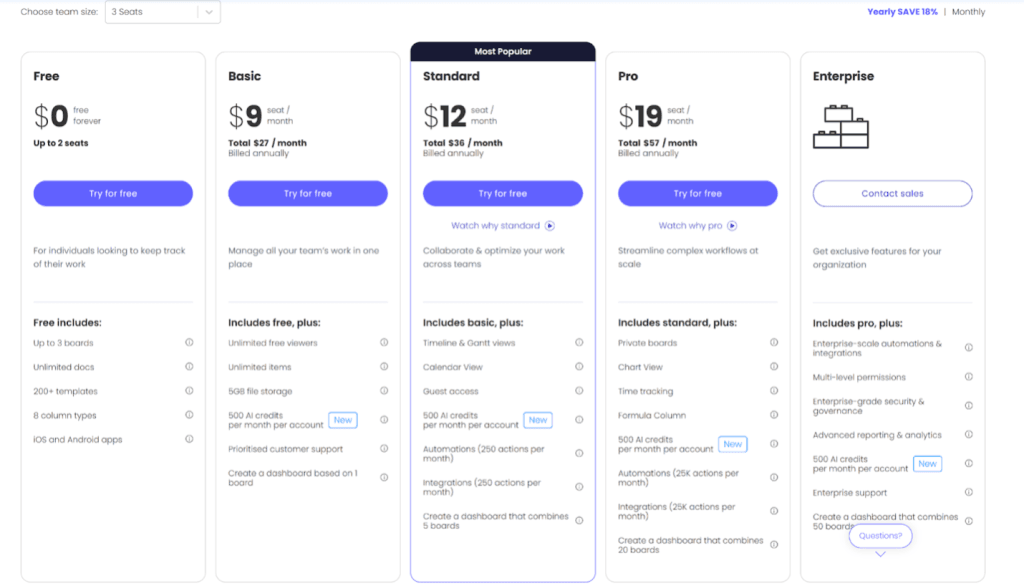1024x586 pixels.
Task: Open the team size dropdown showing 3 Seats
Action: 160,12
